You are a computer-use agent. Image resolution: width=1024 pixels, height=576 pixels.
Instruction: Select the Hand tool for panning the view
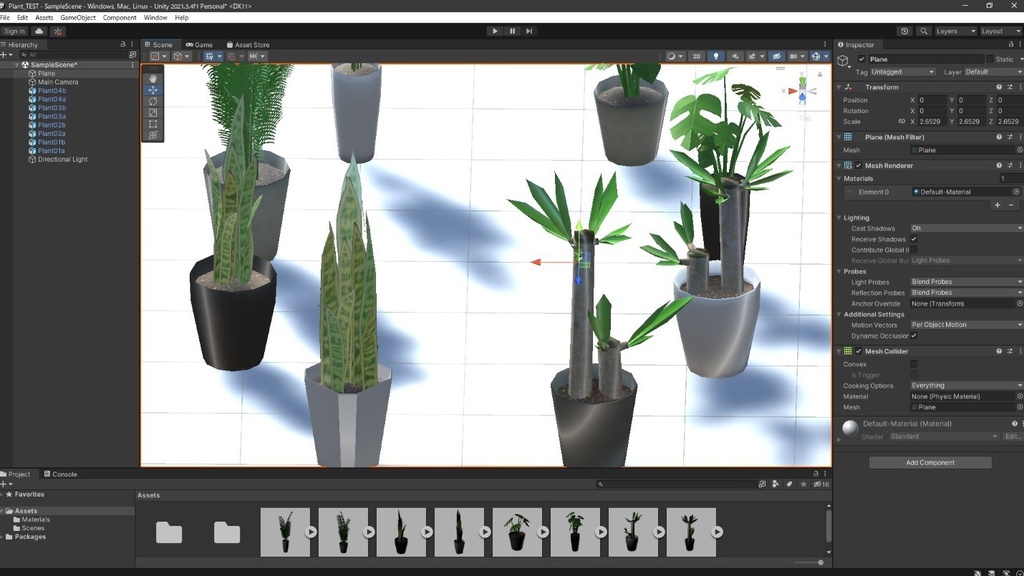pyautogui.click(x=152, y=79)
